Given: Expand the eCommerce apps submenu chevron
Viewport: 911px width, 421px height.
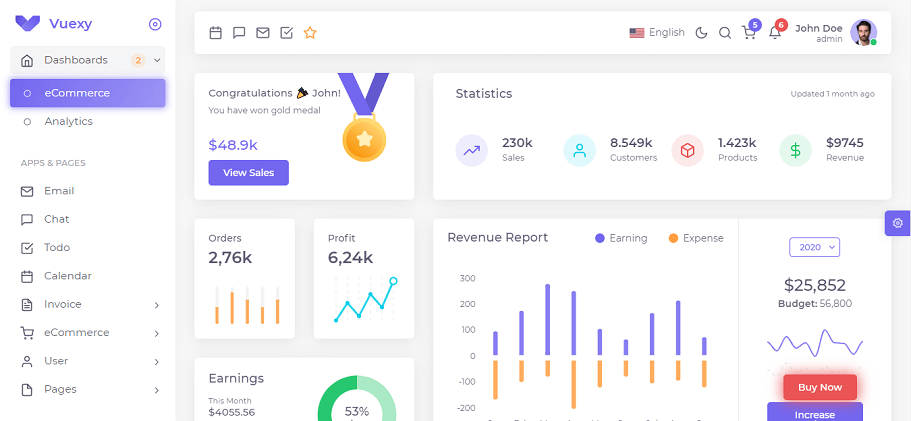Looking at the screenshot, I should 157,333.
